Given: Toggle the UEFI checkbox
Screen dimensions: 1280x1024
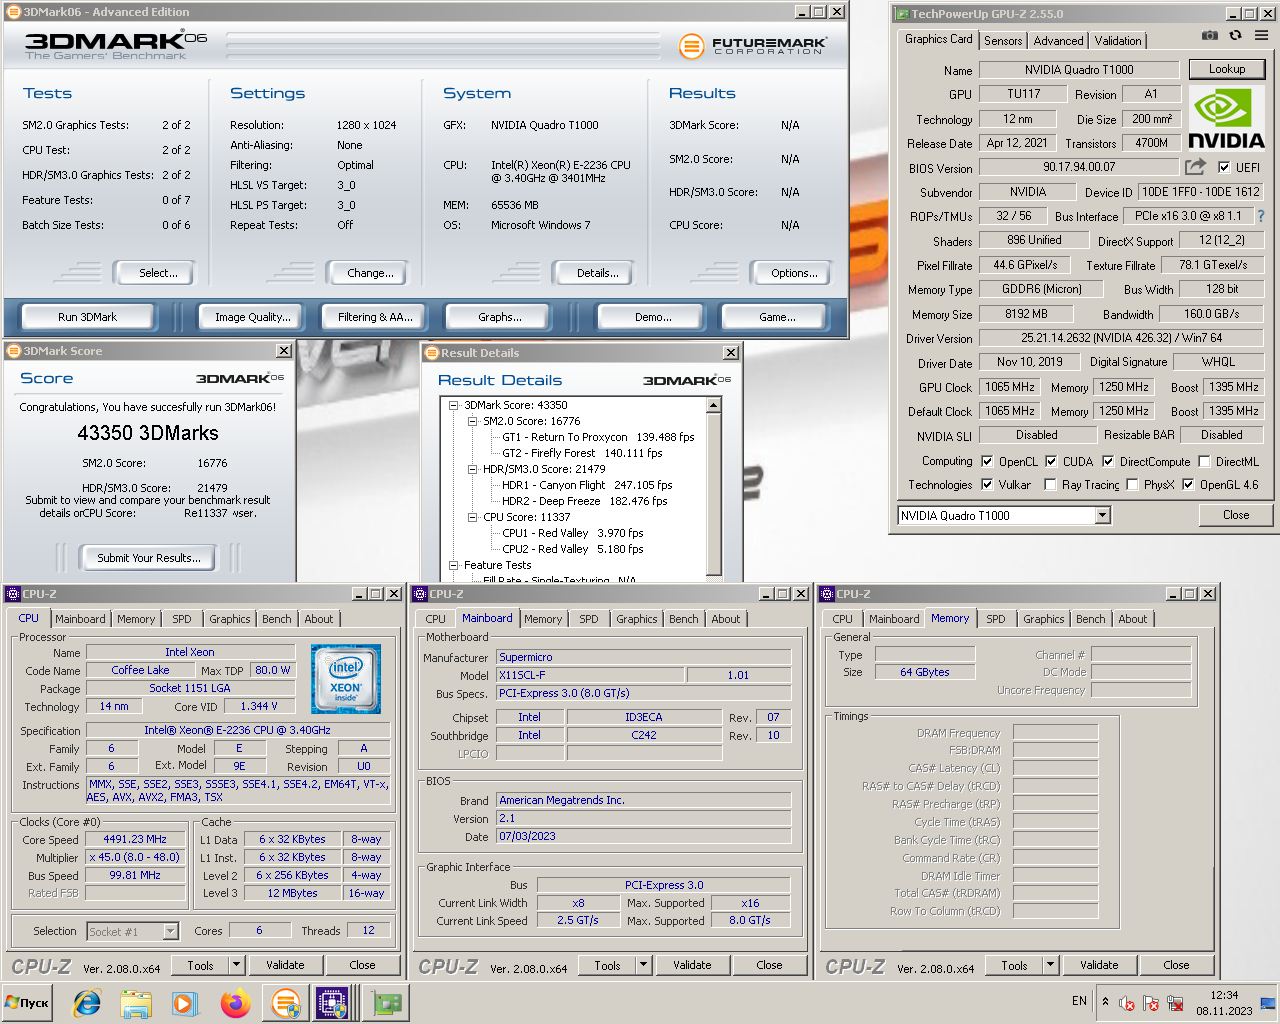Looking at the screenshot, I should coord(1223,168).
